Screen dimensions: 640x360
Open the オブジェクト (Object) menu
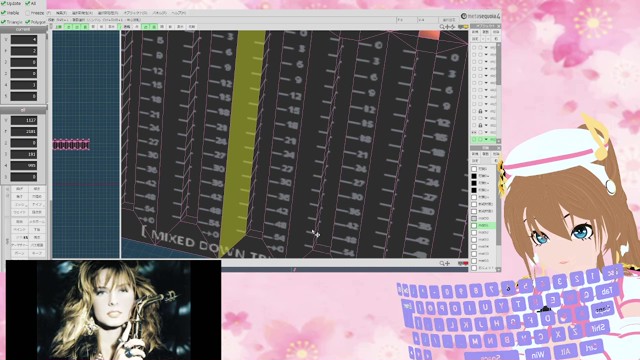coord(136,13)
